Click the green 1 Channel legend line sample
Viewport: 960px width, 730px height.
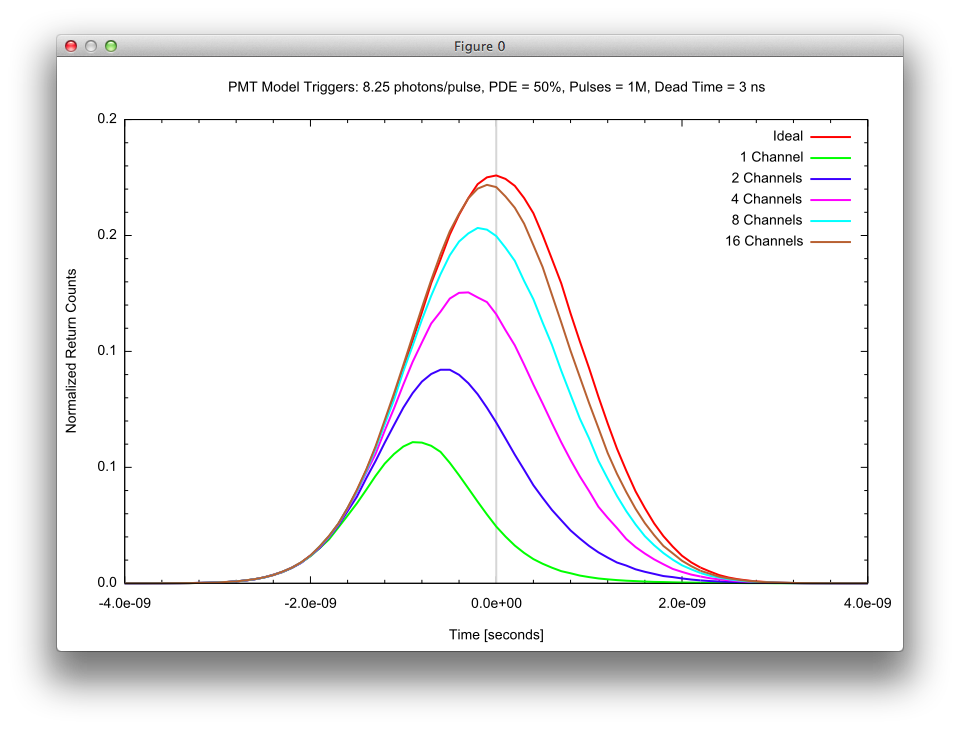(830, 157)
